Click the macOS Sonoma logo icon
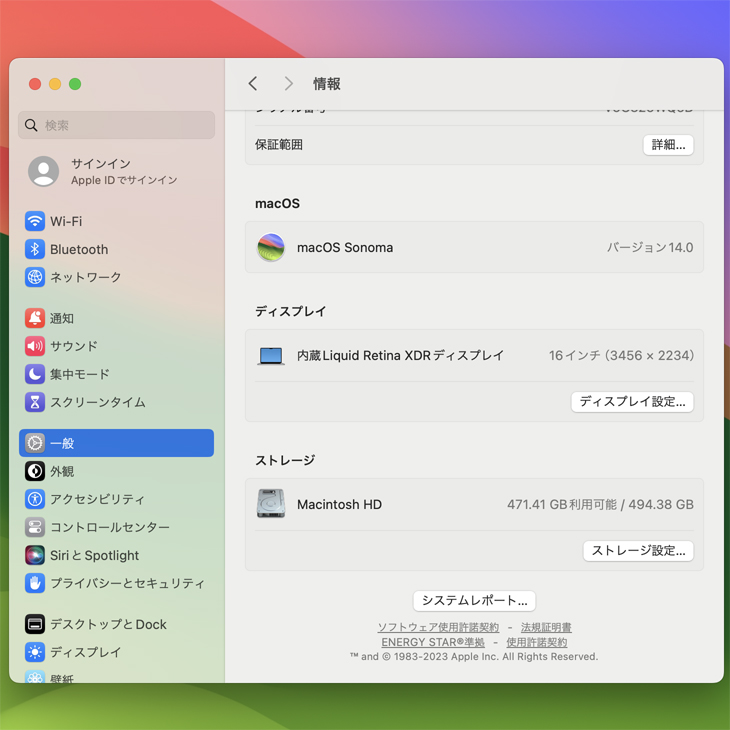The image size is (730, 730). (x=270, y=247)
